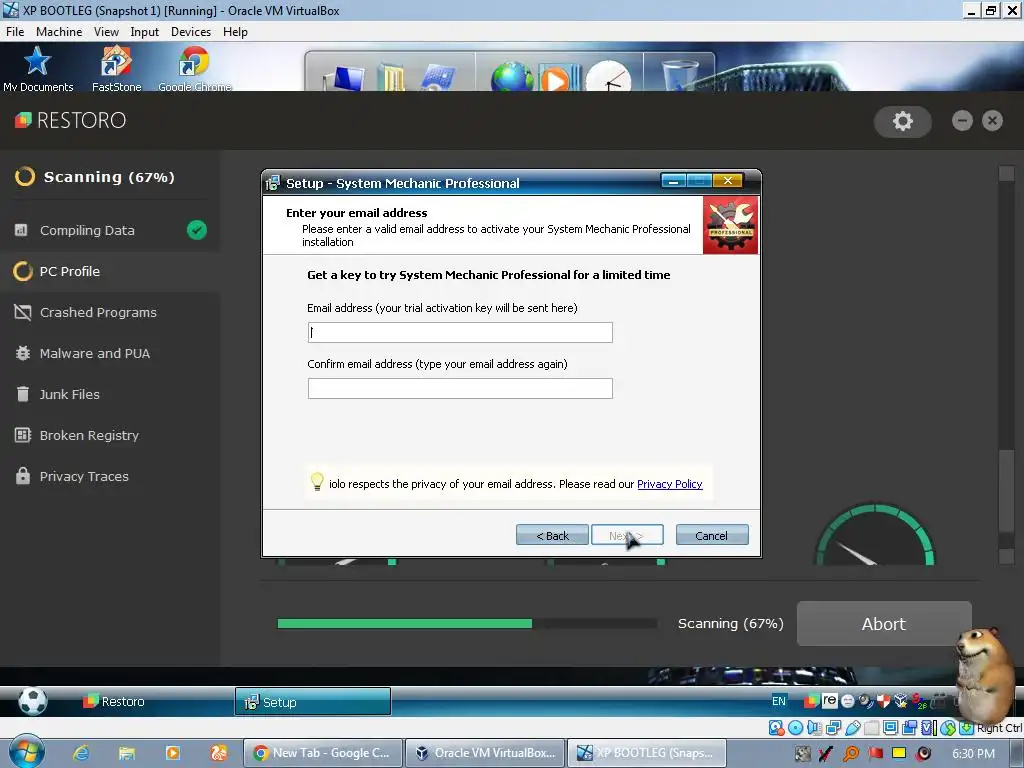1024x768 pixels.
Task: Click the computer icon in the desktop dock
Action: [x=343, y=77]
